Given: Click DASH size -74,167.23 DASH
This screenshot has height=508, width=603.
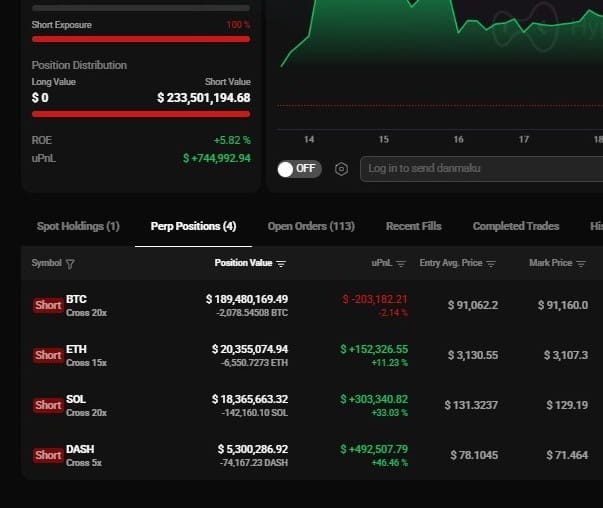Looking at the screenshot, I should 254,463.
